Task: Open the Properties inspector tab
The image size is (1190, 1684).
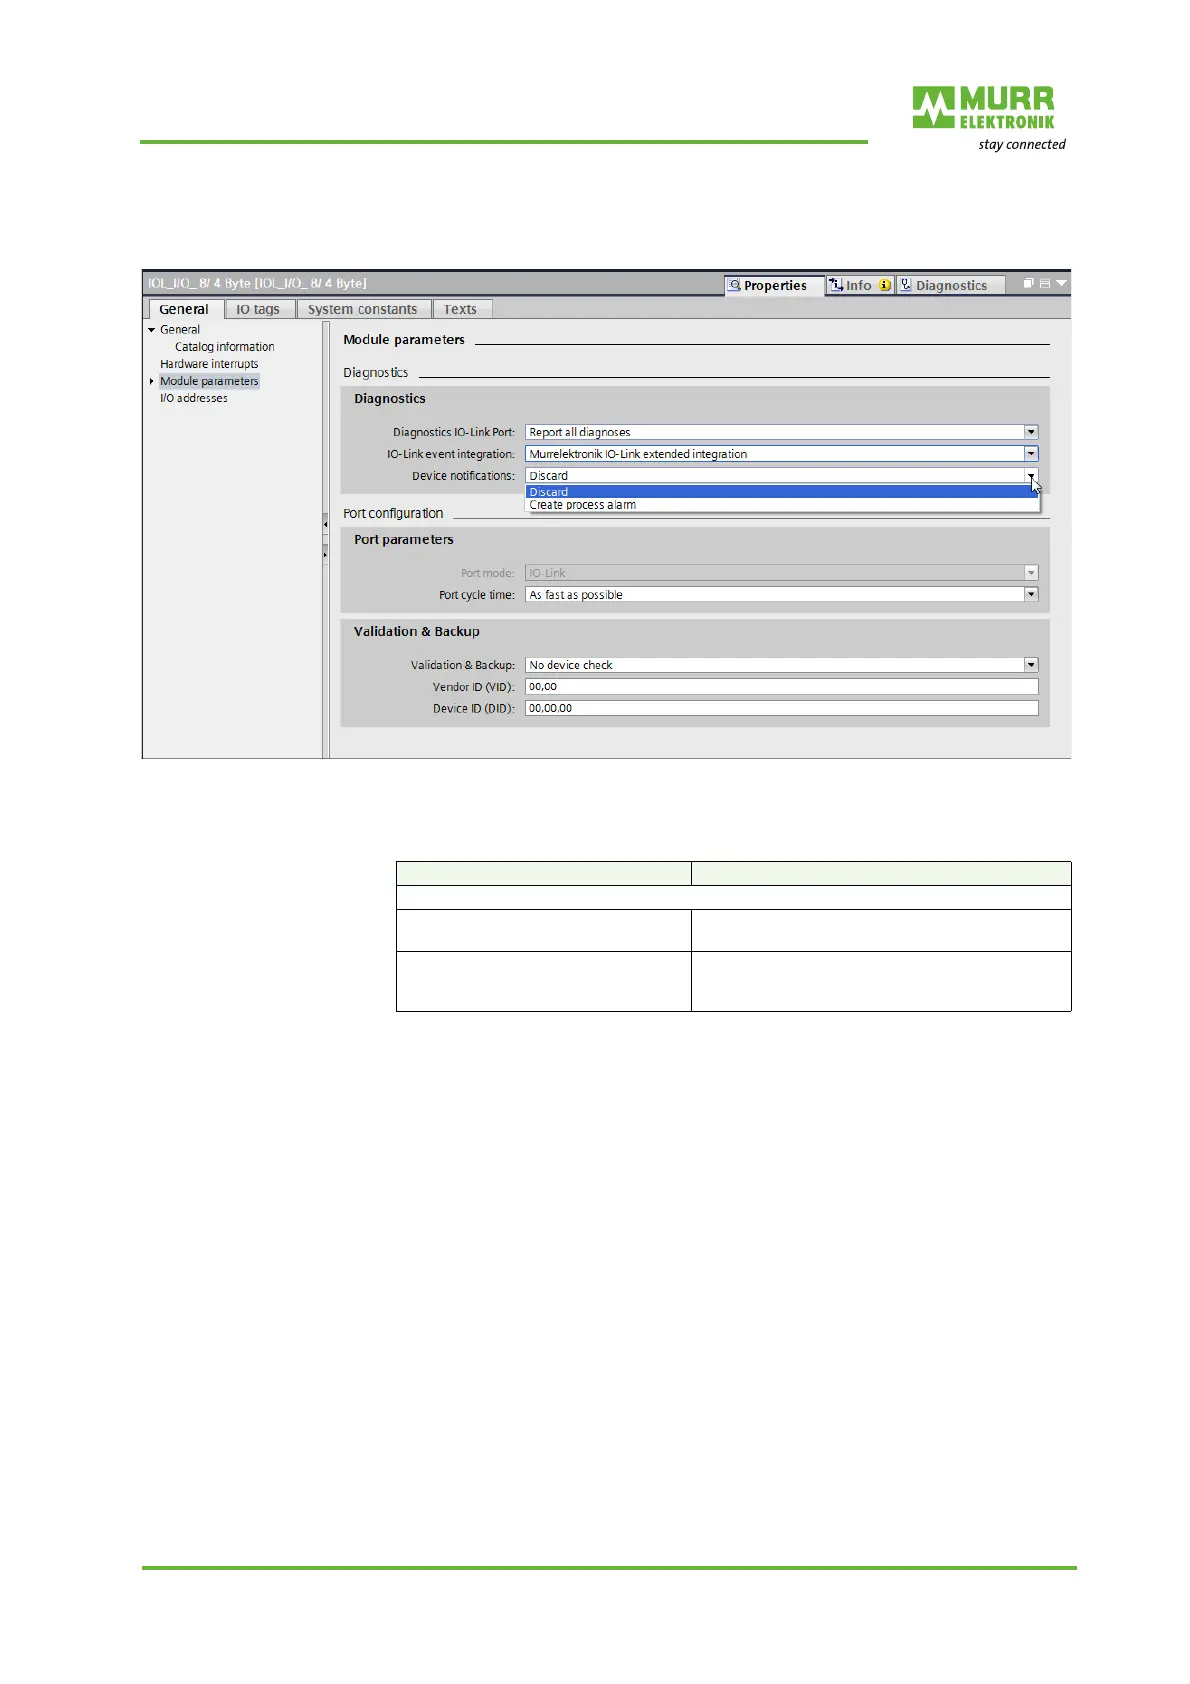Action: tap(774, 286)
